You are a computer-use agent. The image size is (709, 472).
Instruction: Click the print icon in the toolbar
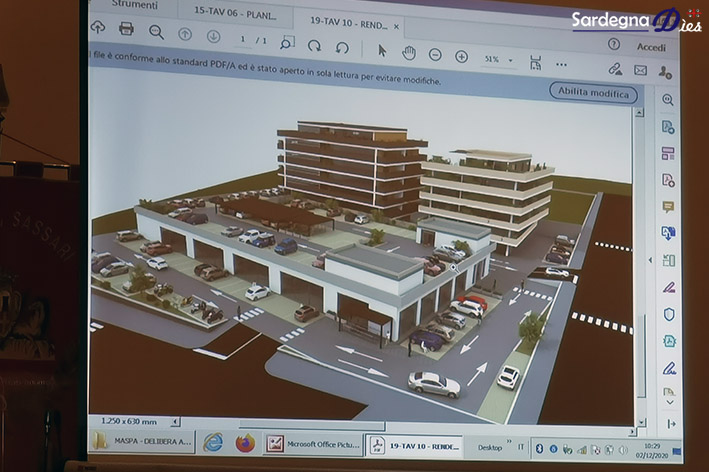coord(126,29)
